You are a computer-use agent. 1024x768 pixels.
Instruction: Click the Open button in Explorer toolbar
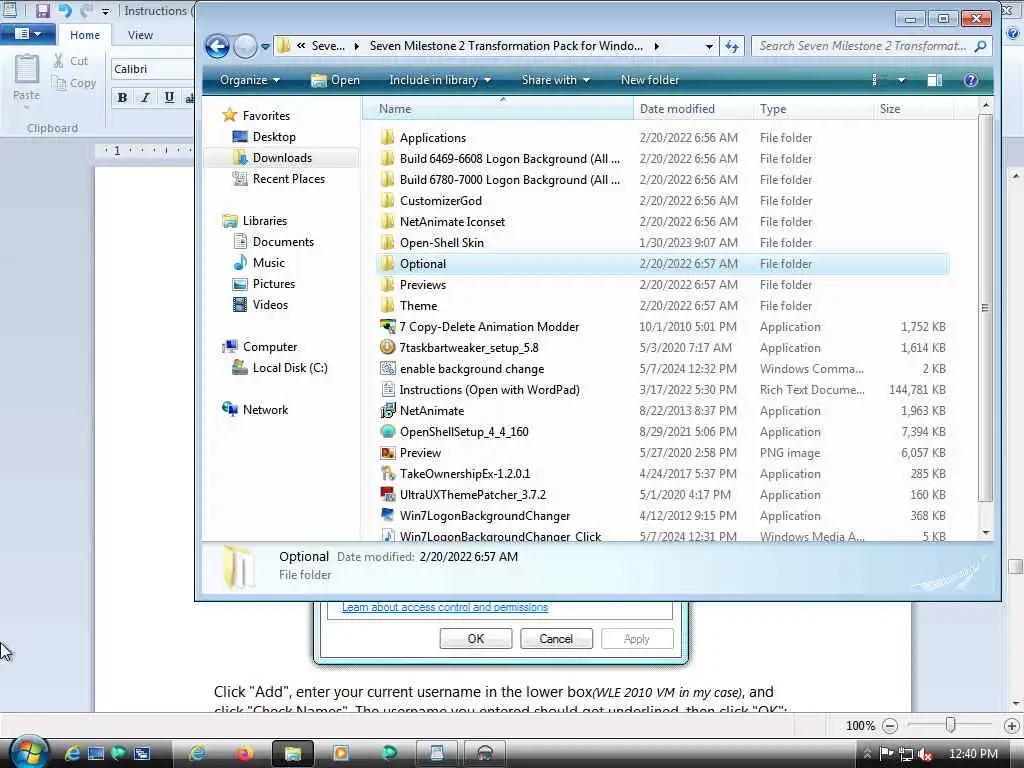click(x=336, y=80)
